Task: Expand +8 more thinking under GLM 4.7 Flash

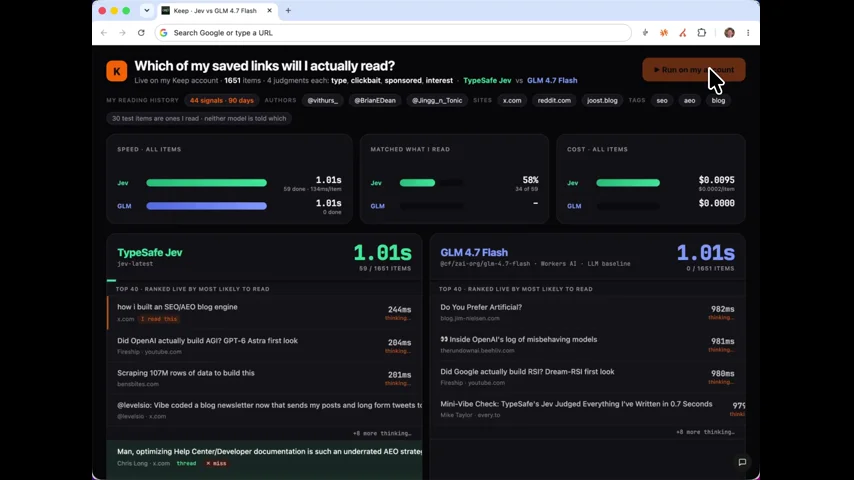Action: (x=705, y=432)
